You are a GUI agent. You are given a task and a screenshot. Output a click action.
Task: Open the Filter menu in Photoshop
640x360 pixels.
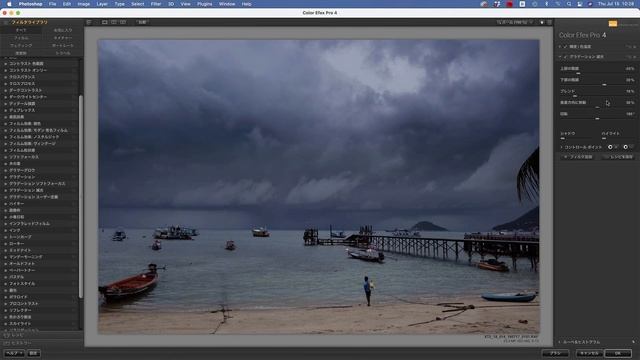(156, 4)
